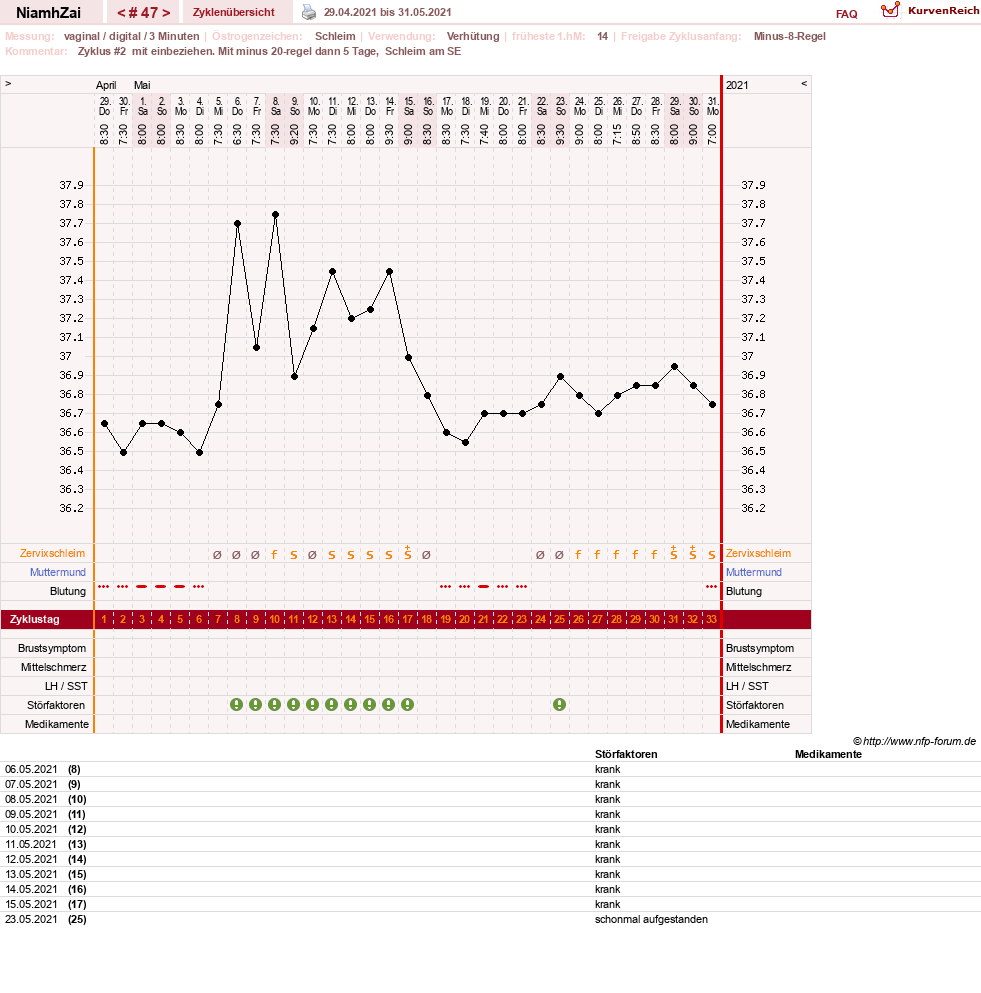Click the Störfaktoren icon for cycle day 15
981x993 pixels.
coord(369,704)
